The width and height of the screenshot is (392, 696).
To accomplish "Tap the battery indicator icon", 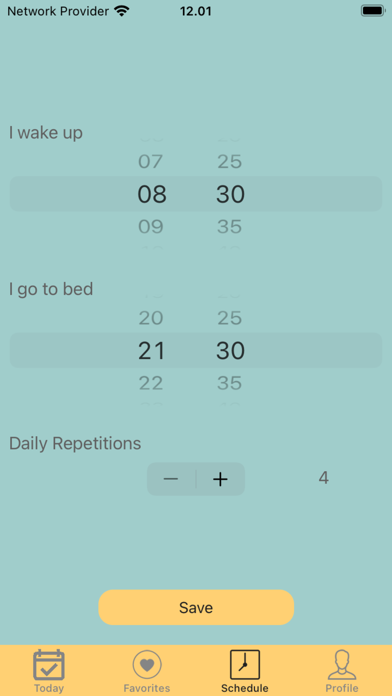I will tap(373, 11).
